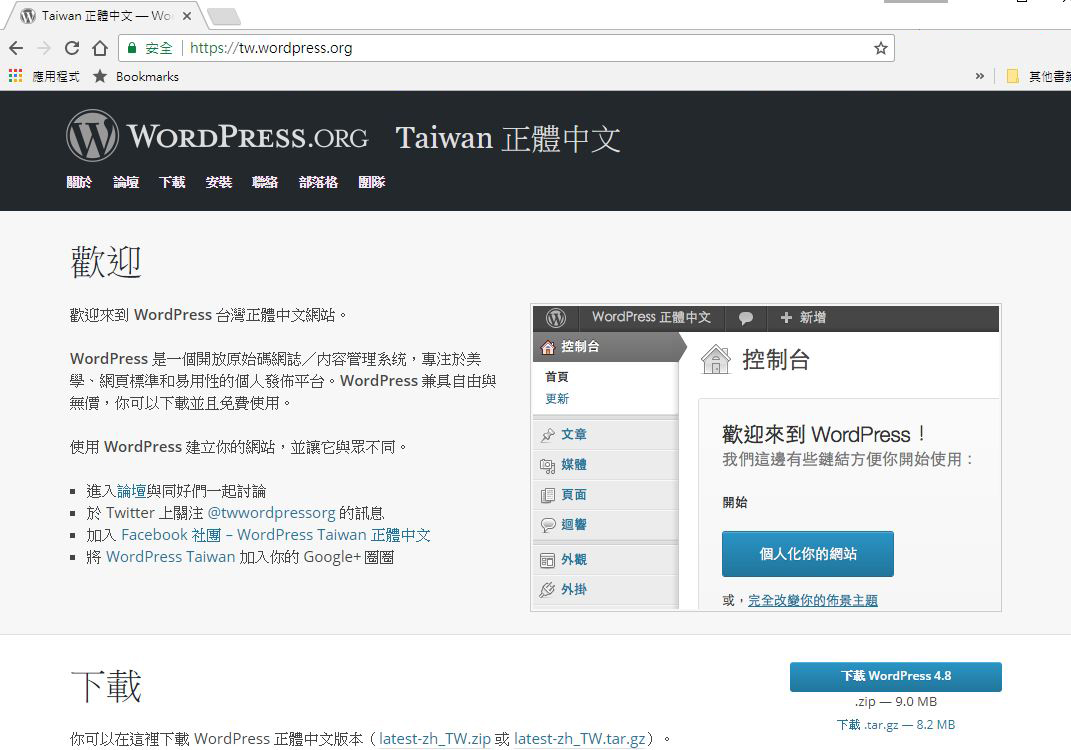Viewport: 1071px width, 750px height.
Task: Click 首頁 in the dashboard sidebar
Action: pos(557,377)
